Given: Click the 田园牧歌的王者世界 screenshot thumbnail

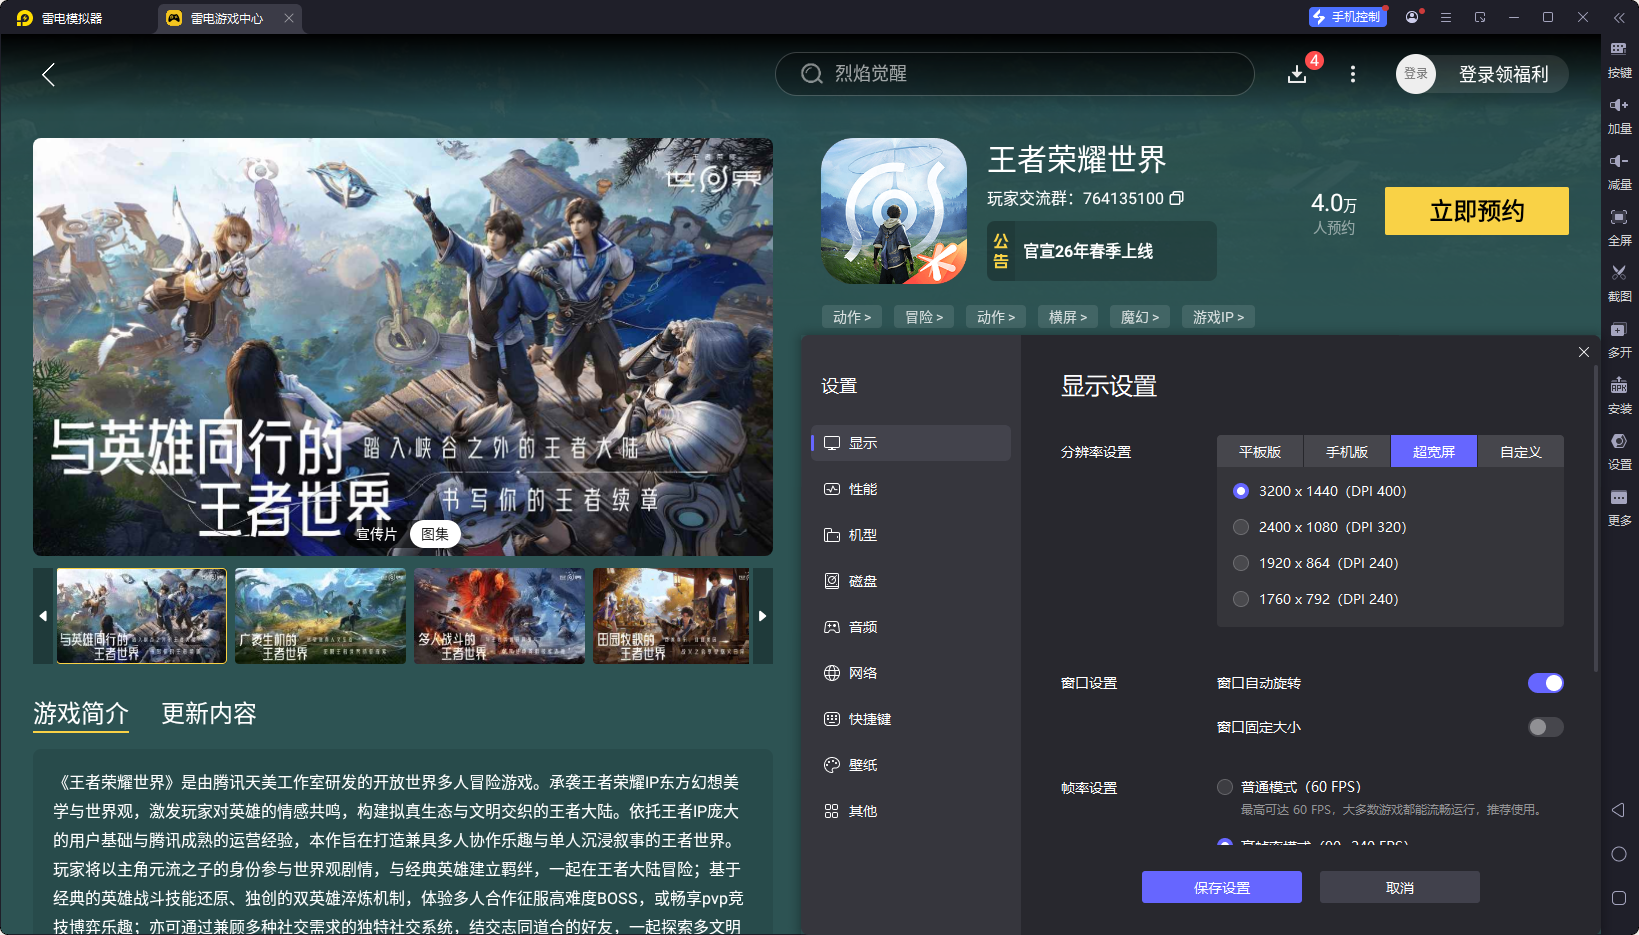Looking at the screenshot, I should coord(671,616).
